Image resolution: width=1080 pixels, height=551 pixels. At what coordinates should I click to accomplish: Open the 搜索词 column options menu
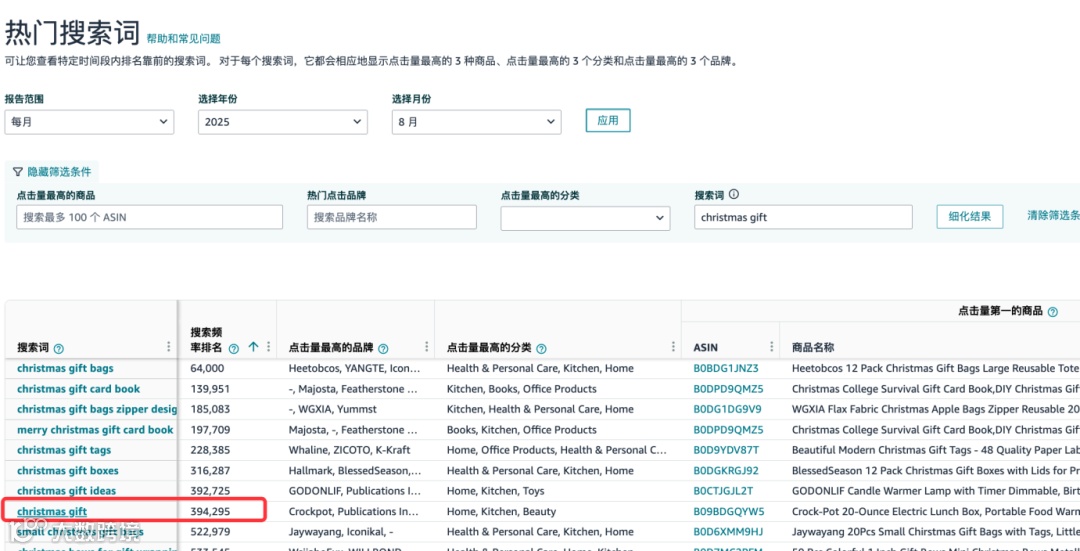(x=169, y=347)
